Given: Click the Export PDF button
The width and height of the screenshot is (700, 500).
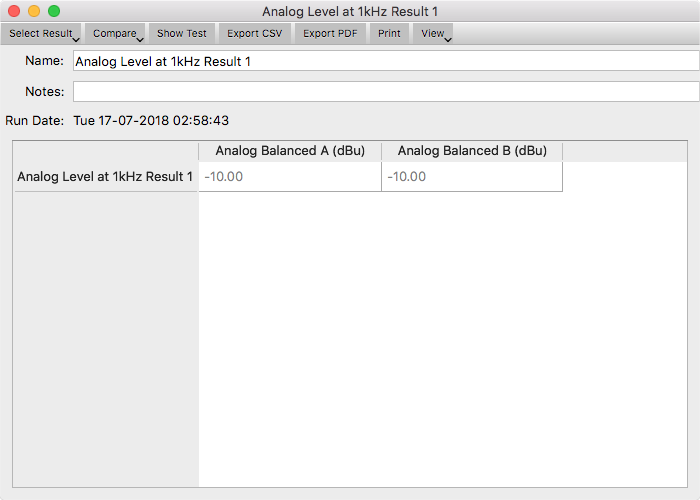Looking at the screenshot, I should 330,33.
